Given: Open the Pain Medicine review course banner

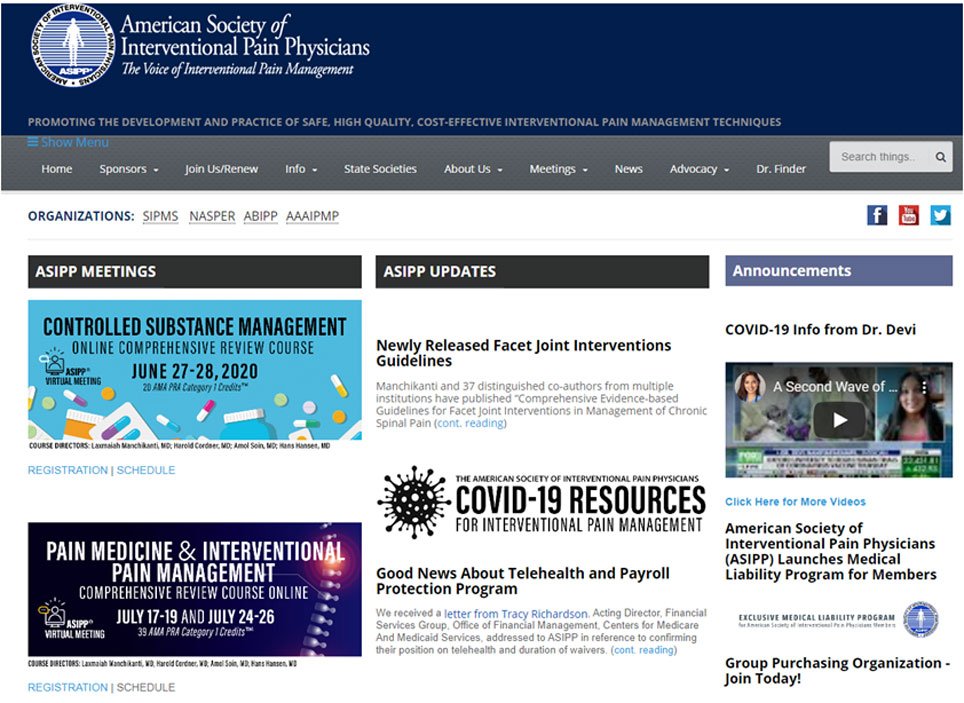Looking at the screenshot, I should (x=195, y=589).
